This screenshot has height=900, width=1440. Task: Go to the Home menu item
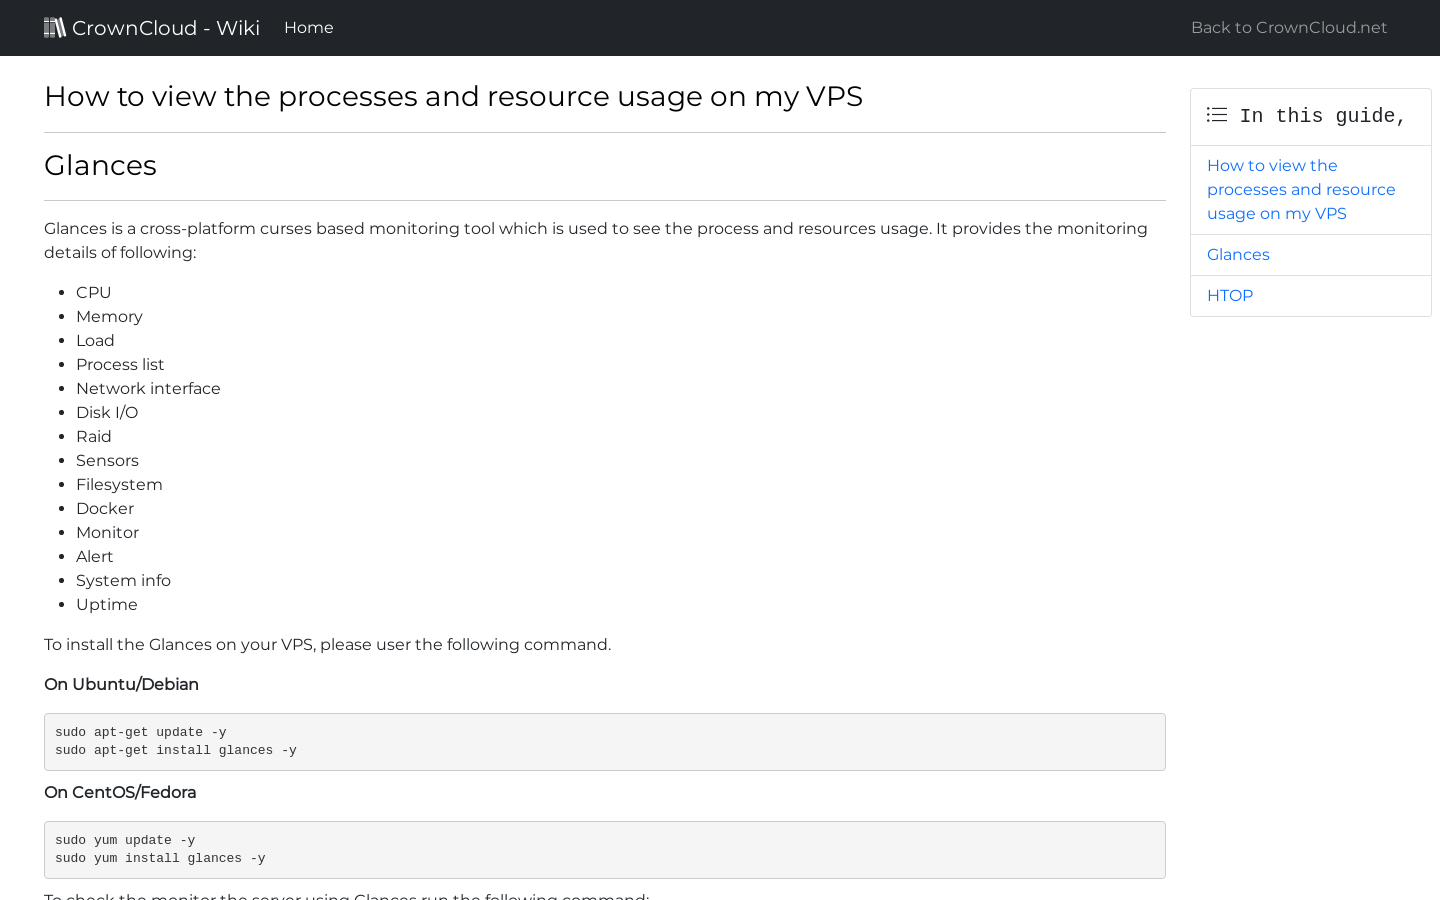click(x=308, y=28)
